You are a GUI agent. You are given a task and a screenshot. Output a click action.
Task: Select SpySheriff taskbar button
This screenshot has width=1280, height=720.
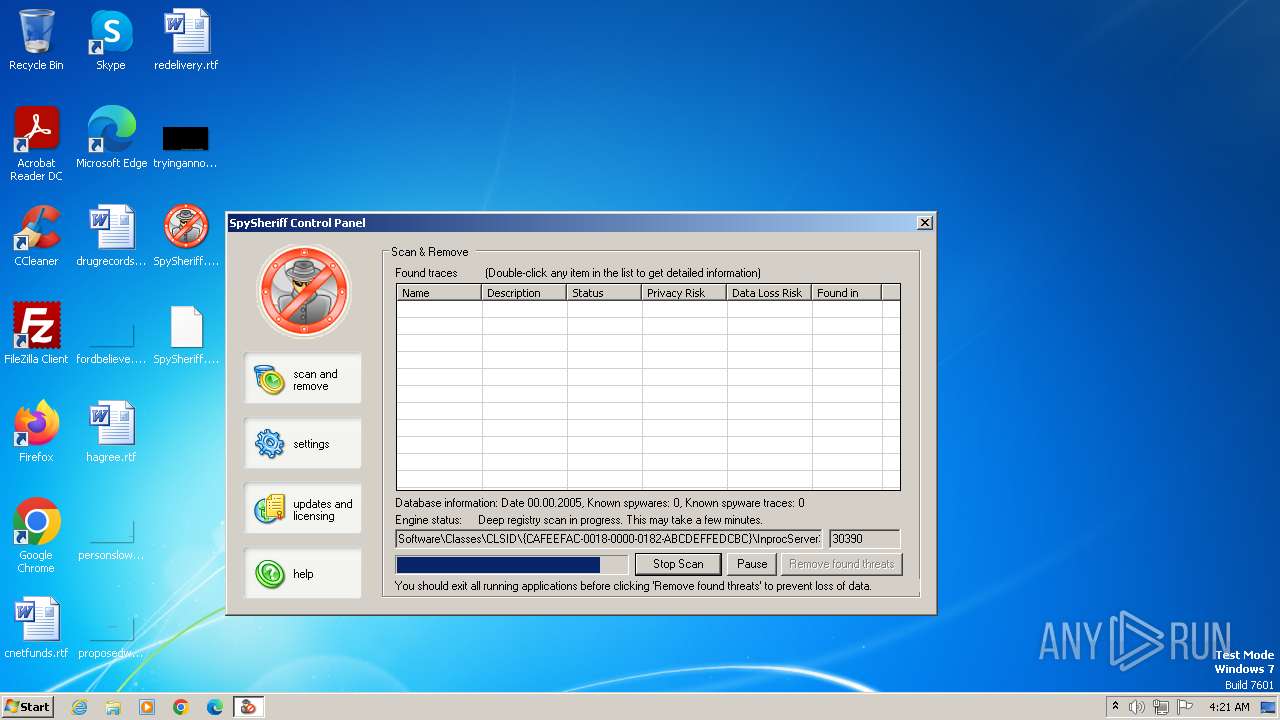point(248,707)
